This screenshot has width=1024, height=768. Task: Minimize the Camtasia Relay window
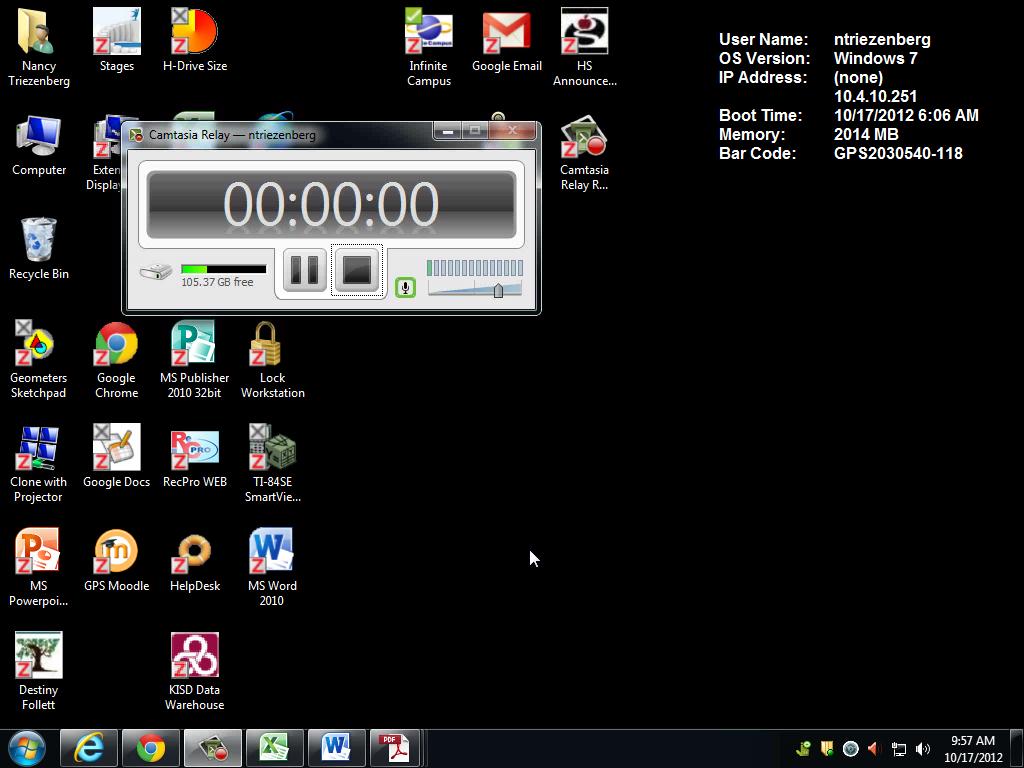(447, 131)
